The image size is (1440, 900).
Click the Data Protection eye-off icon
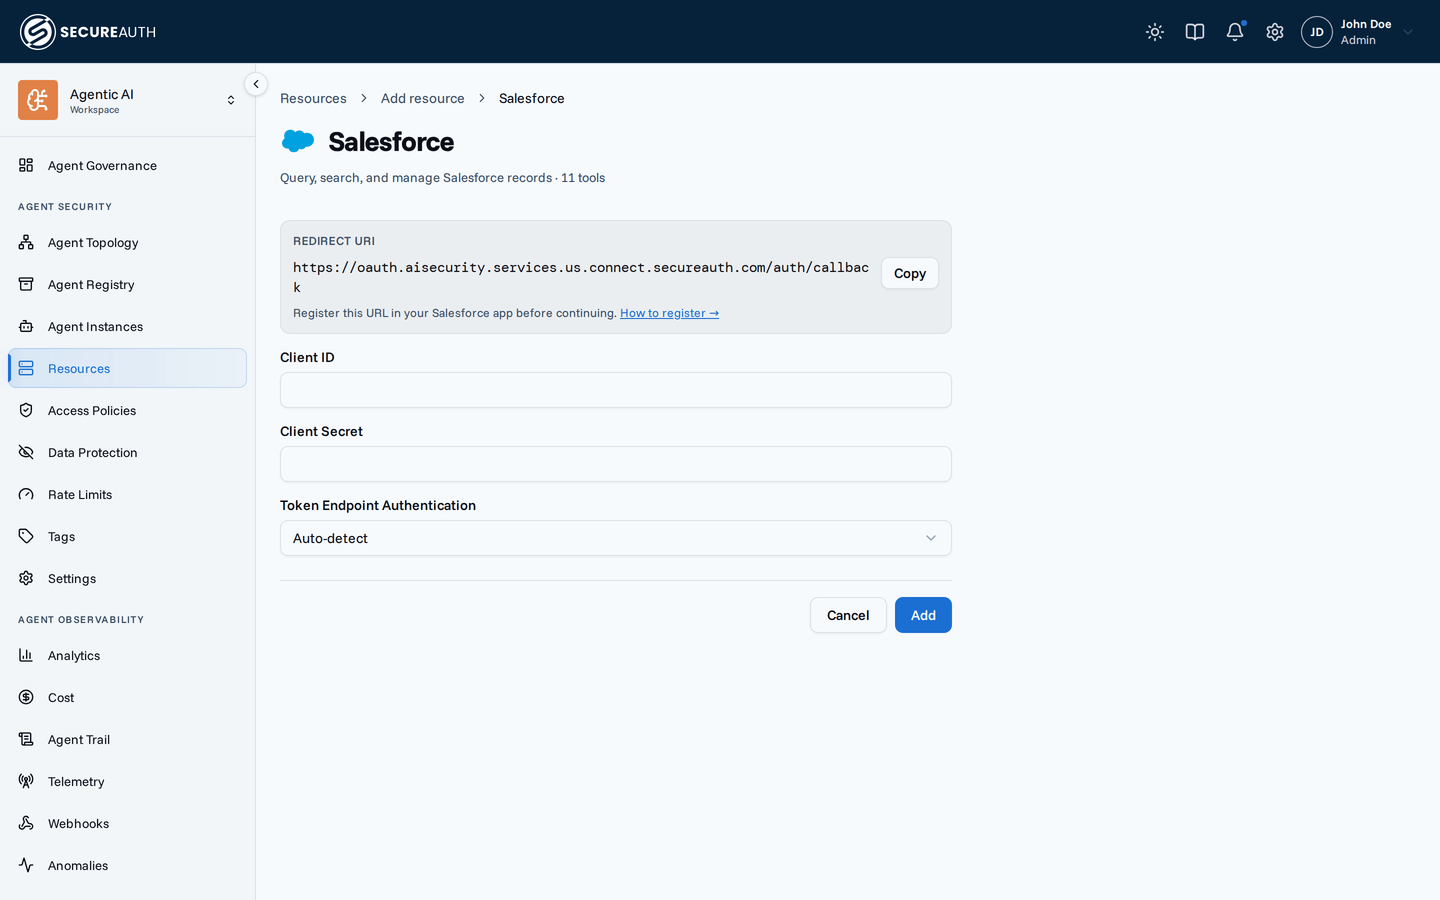(x=26, y=452)
